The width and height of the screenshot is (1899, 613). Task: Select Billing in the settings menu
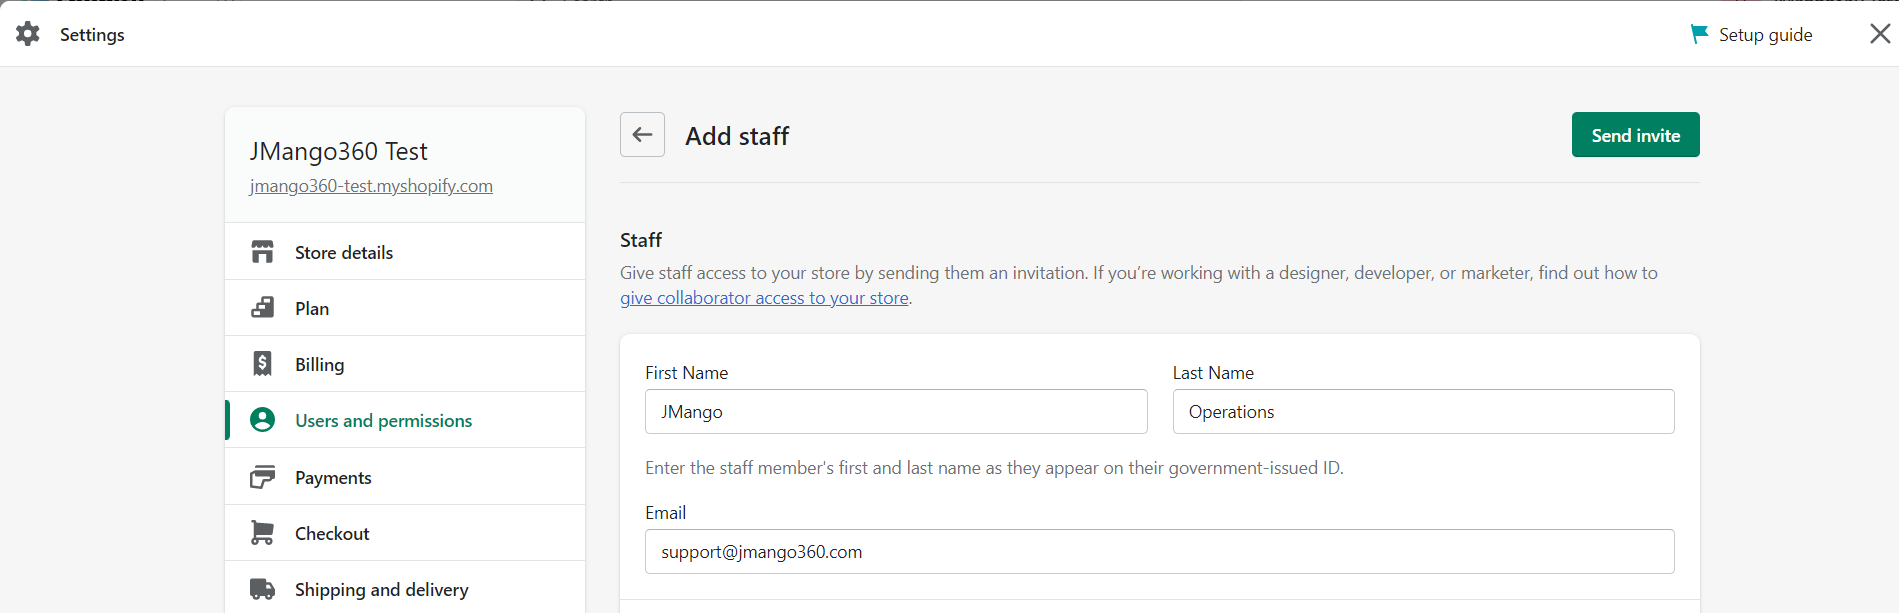(x=320, y=365)
